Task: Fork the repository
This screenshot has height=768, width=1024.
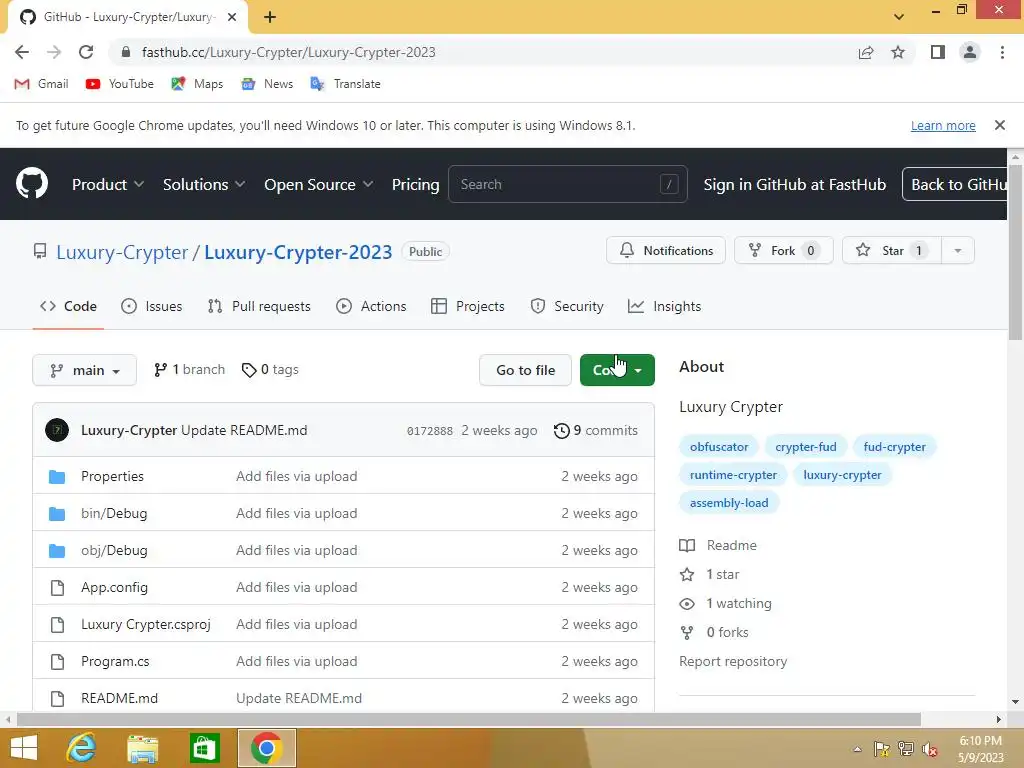Action: [x=784, y=250]
